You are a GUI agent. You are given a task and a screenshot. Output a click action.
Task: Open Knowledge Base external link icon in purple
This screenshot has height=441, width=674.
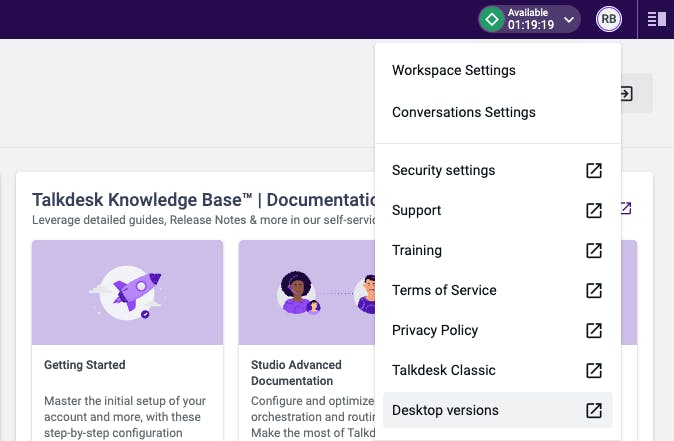click(626, 208)
